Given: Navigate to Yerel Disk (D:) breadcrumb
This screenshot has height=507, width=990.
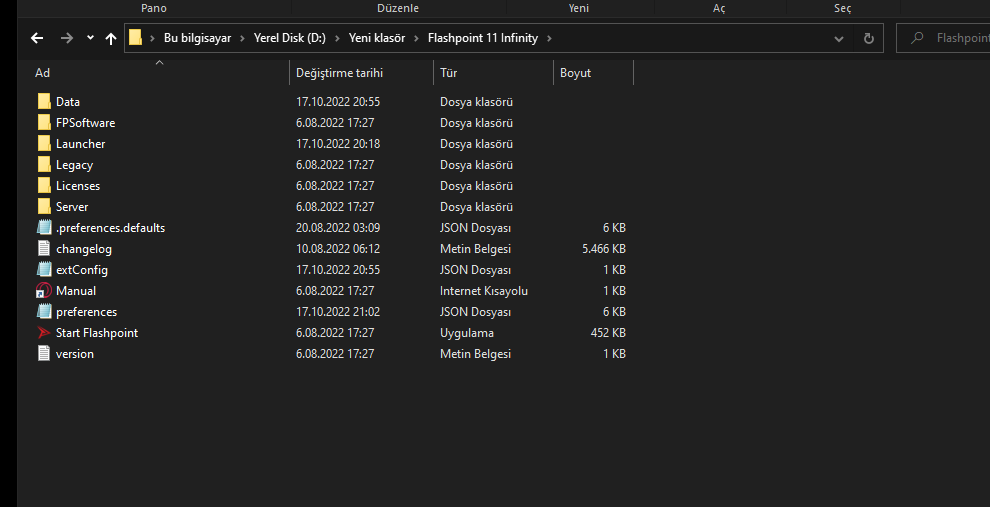Looking at the screenshot, I should click(290, 38).
